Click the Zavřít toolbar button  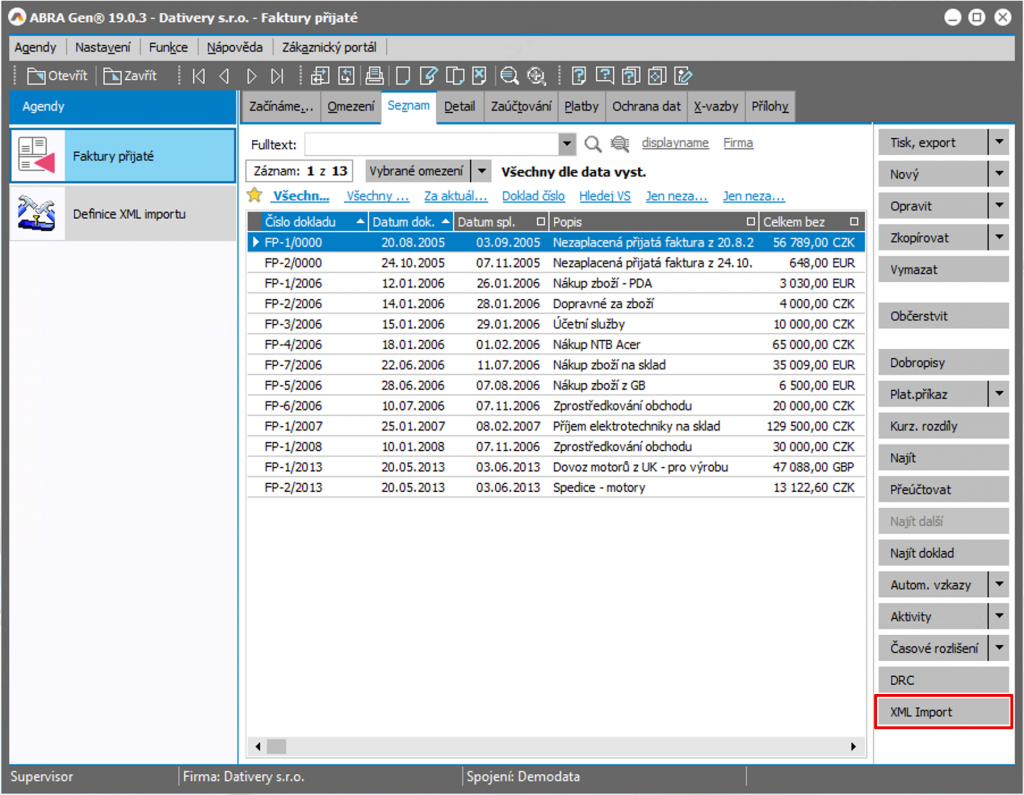(130, 76)
